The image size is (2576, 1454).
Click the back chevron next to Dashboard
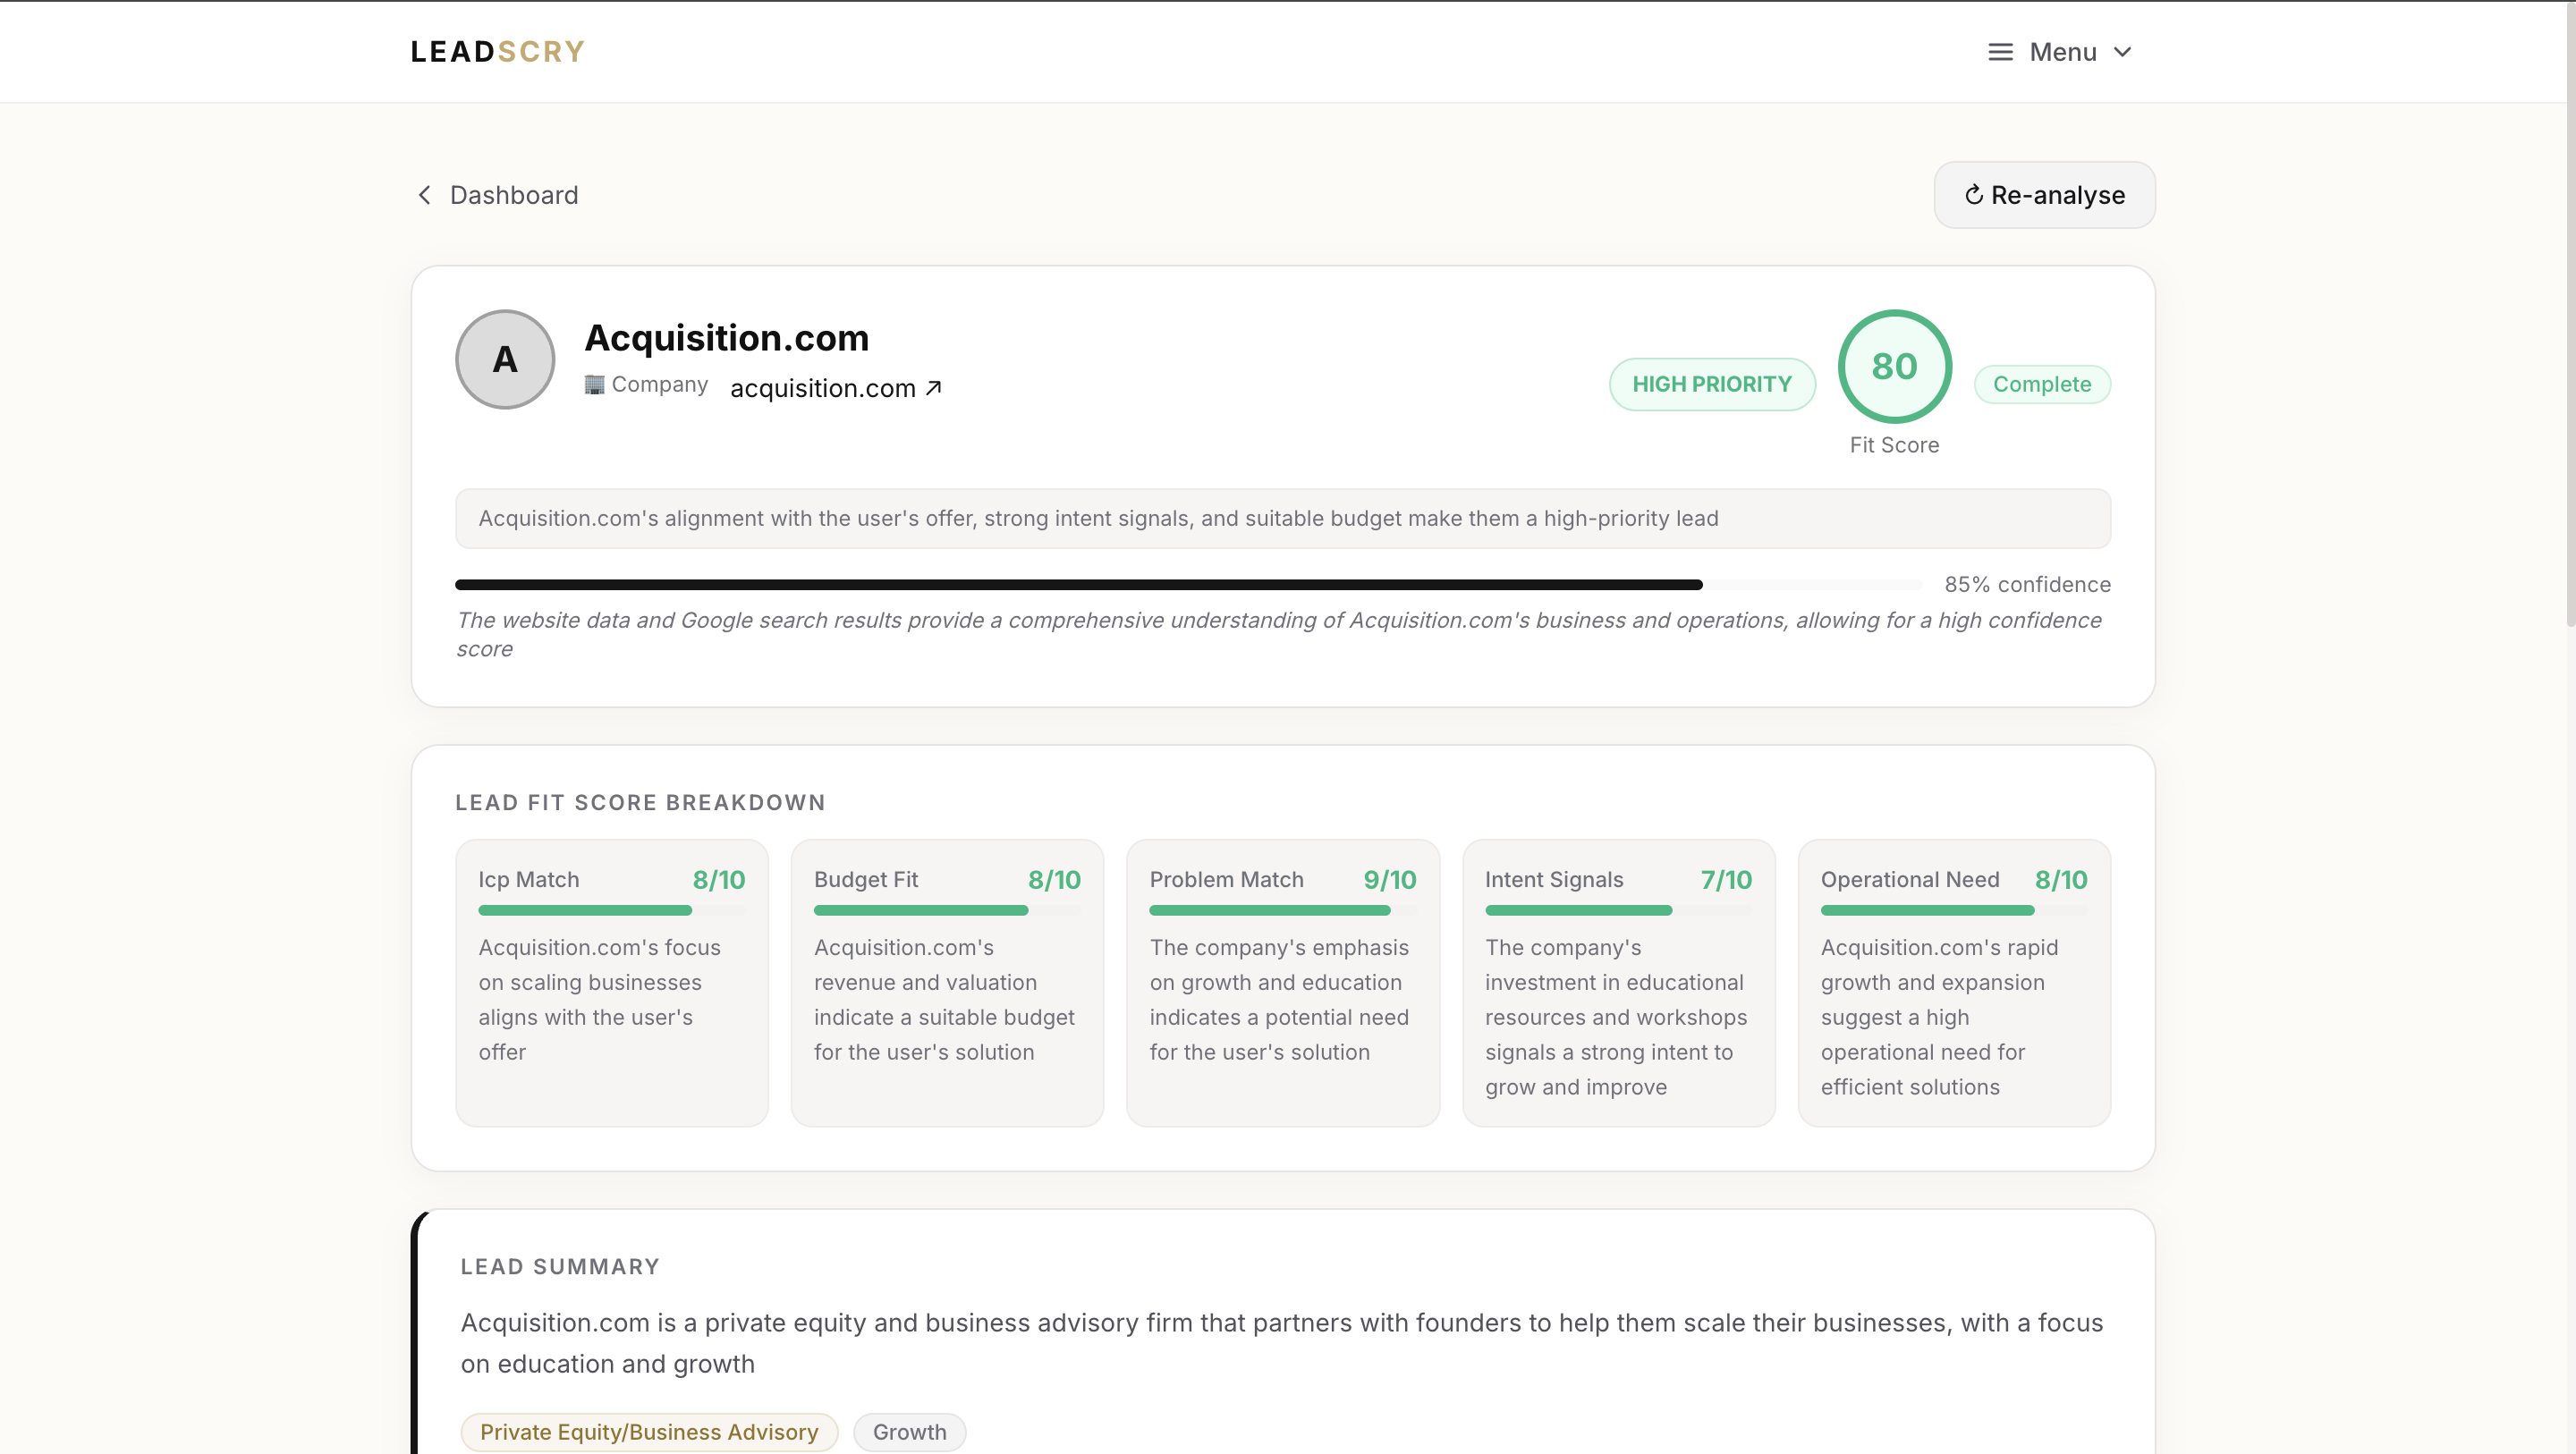coord(425,195)
